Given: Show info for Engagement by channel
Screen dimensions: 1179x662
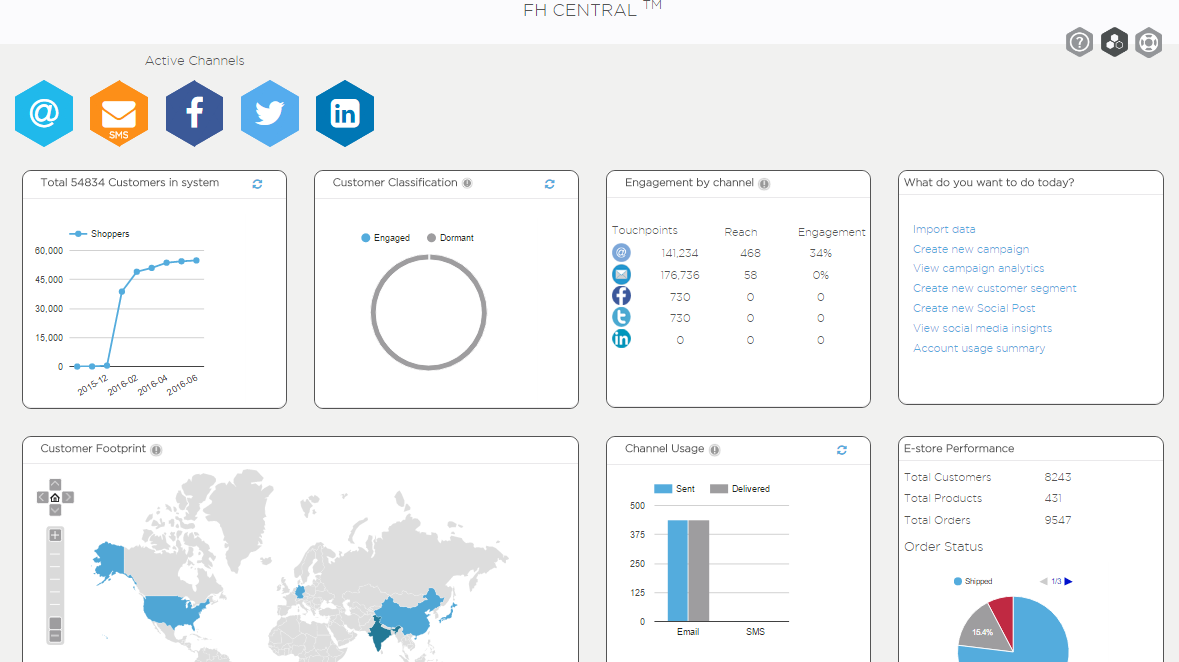Looking at the screenshot, I should (x=764, y=184).
